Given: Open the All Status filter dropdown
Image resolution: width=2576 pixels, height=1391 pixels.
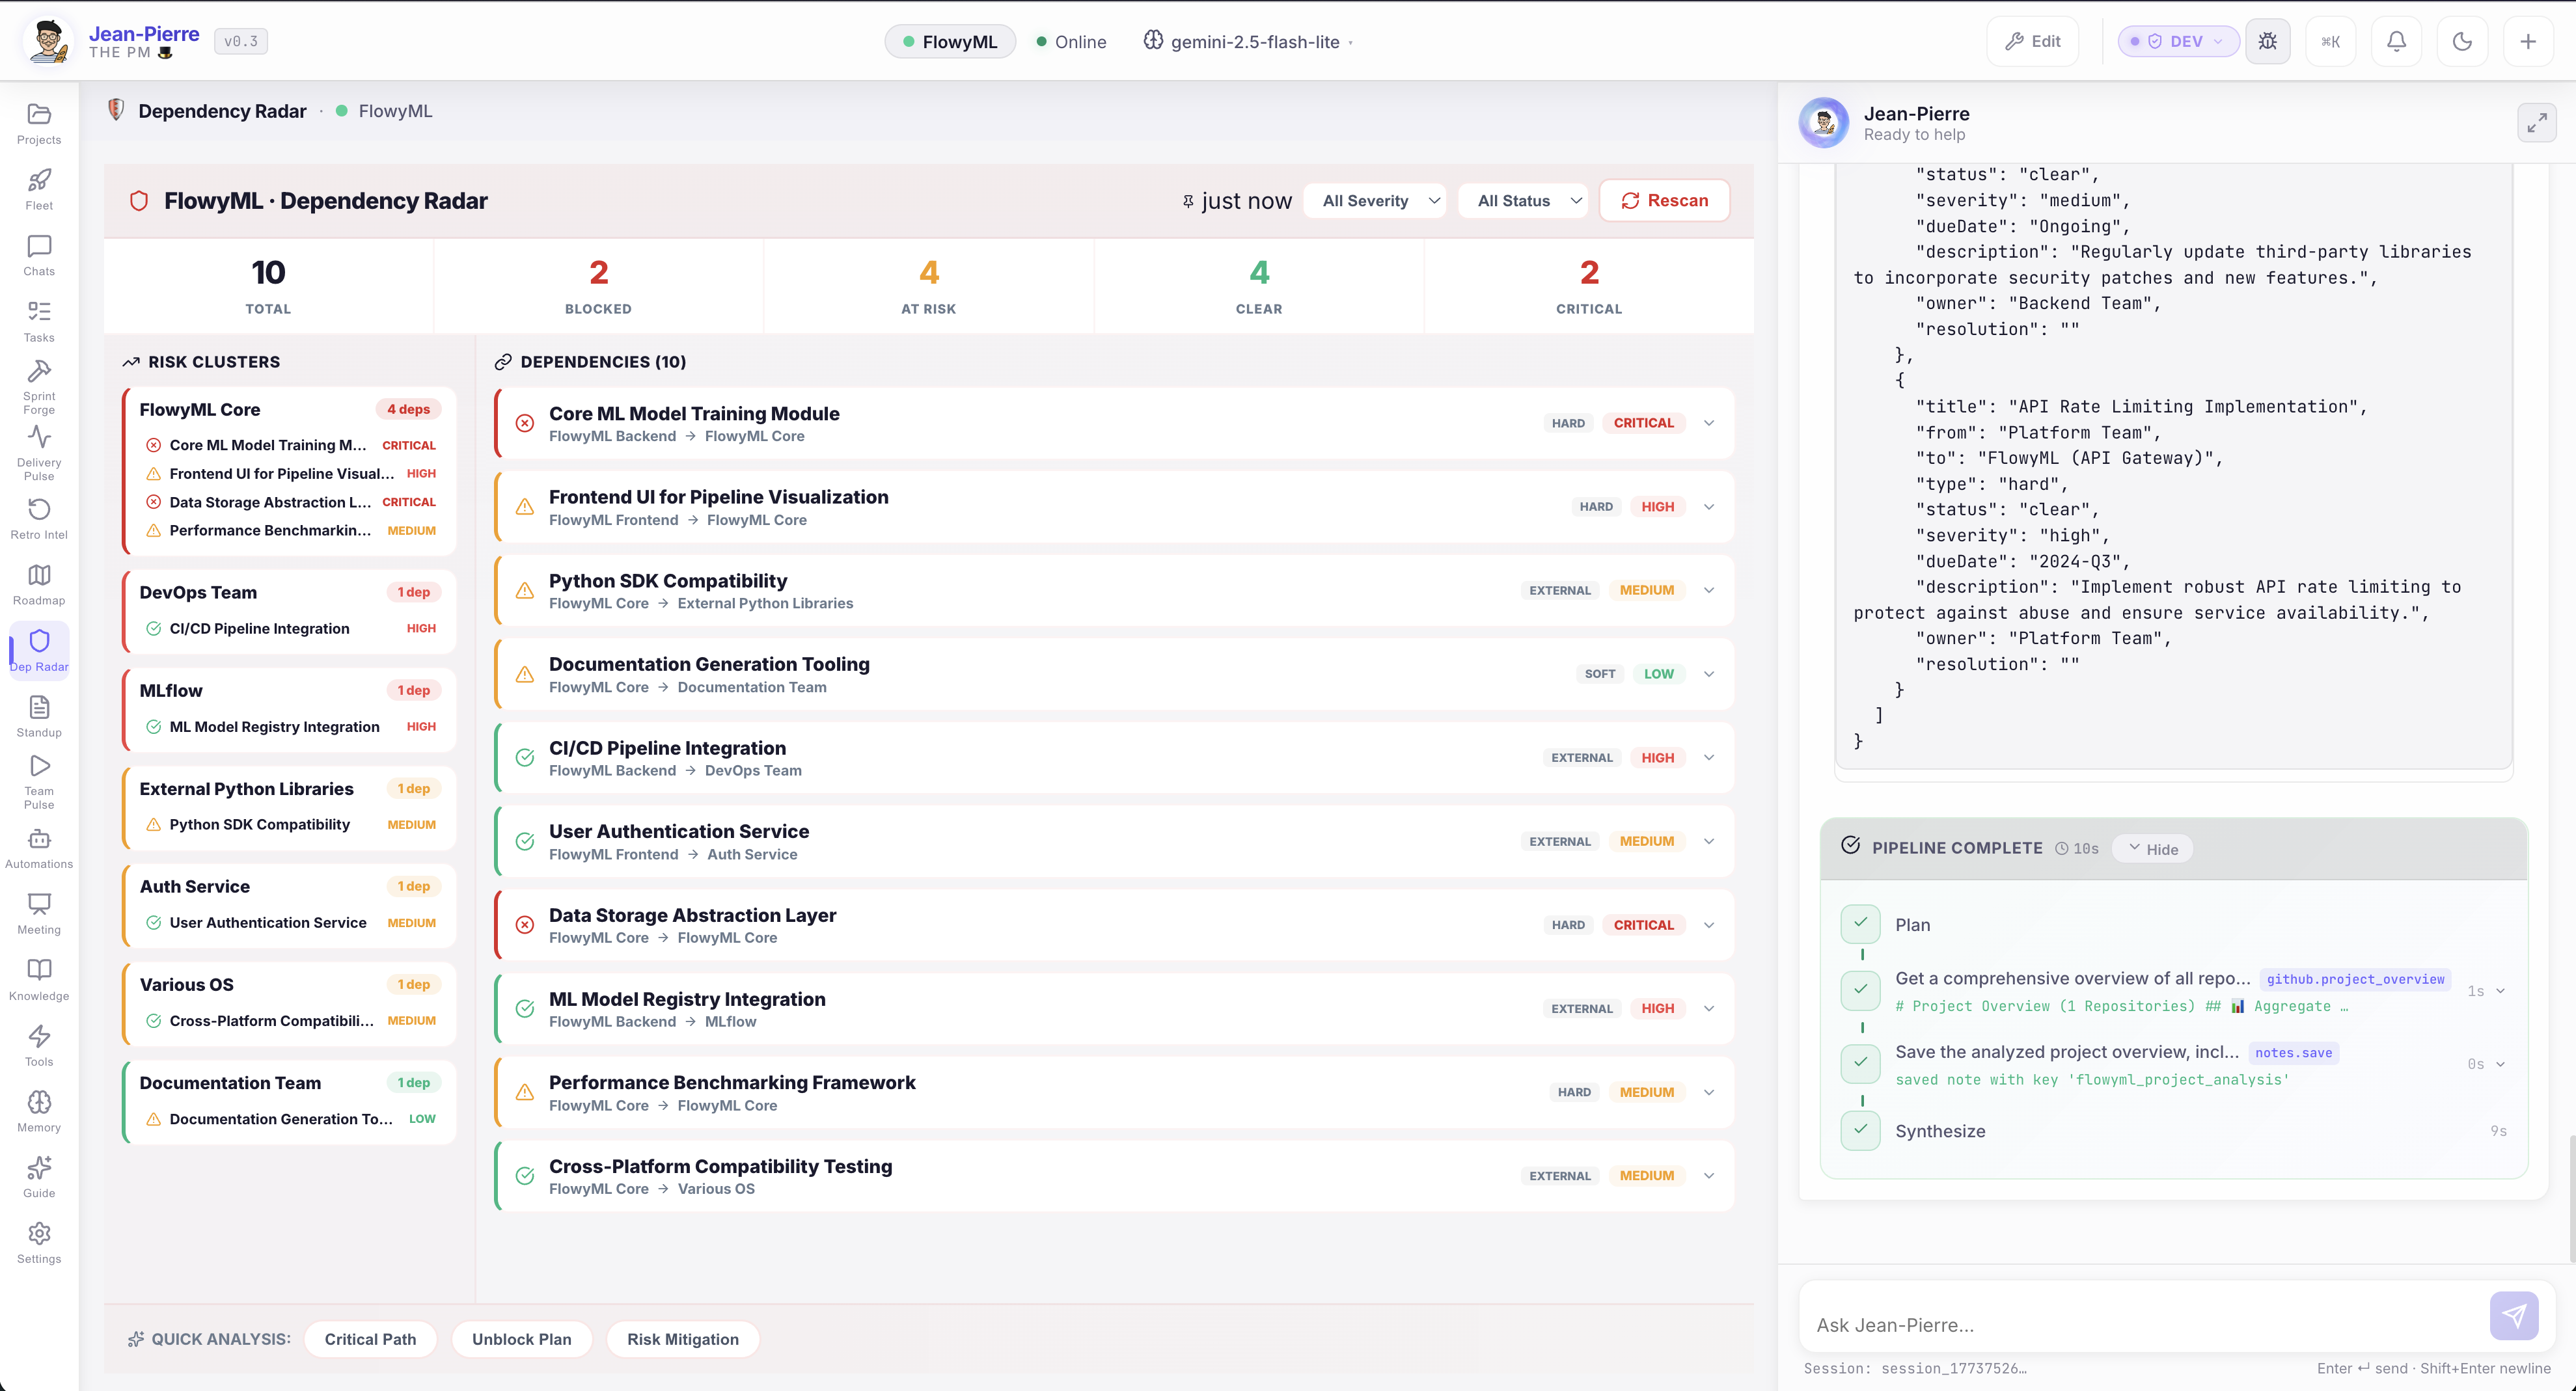Looking at the screenshot, I should (1522, 200).
